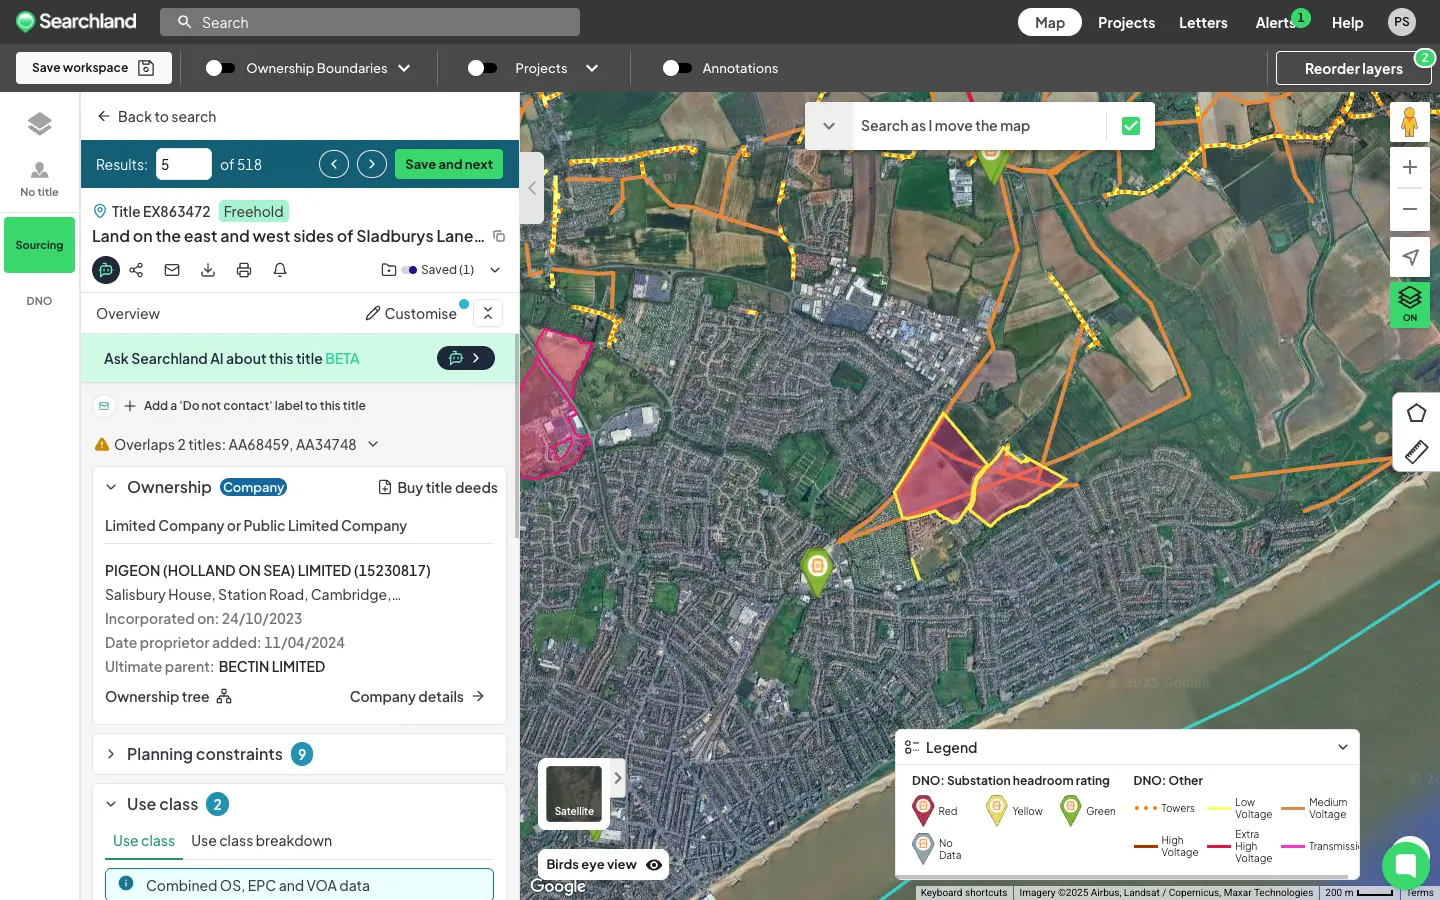Viewport: 1440px width, 900px height.
Task: Click the Satellite basemap thumbnail
Action: (x=573, y=794)
